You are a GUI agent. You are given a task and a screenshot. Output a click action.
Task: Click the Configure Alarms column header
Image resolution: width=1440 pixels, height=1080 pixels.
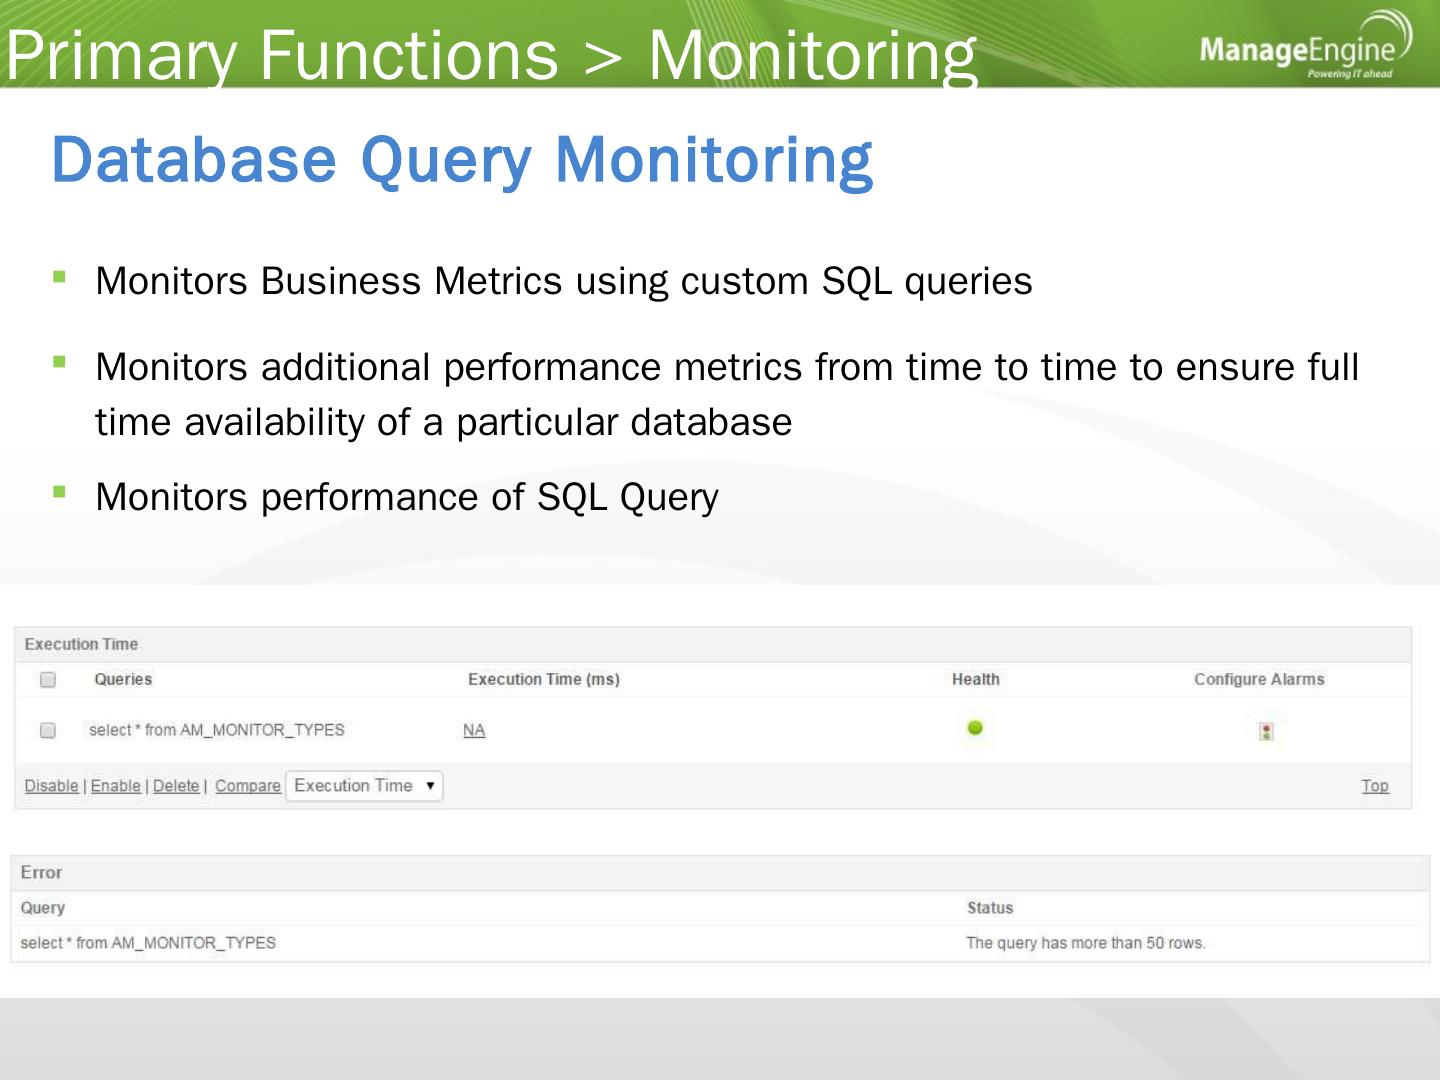click(x=1258, y=679)
